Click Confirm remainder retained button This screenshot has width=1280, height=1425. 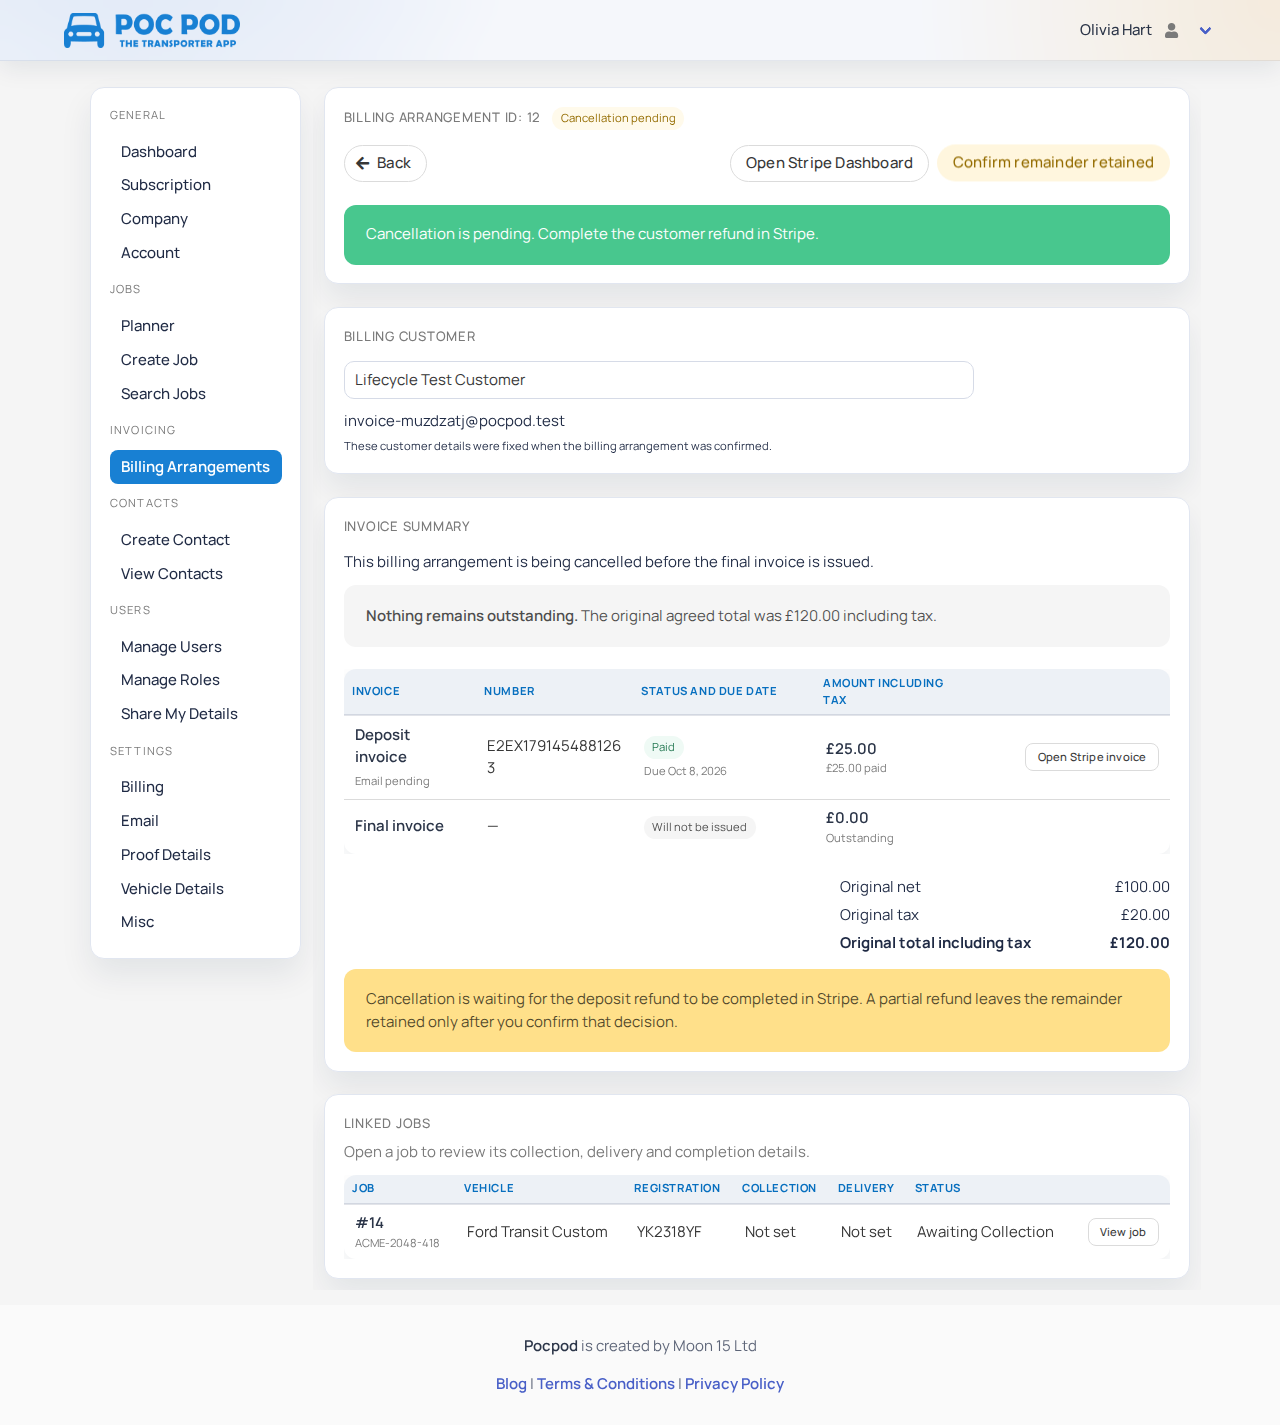point(1053,162)
